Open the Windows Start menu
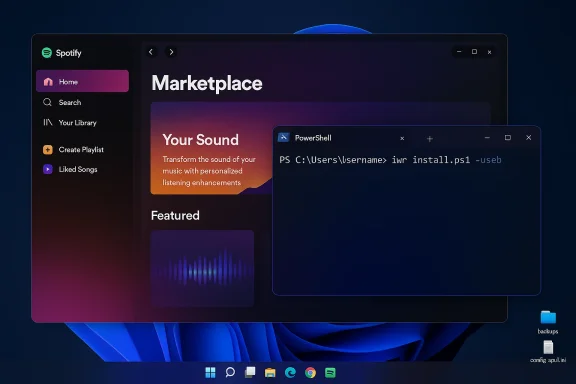 (x=210, y=373)
